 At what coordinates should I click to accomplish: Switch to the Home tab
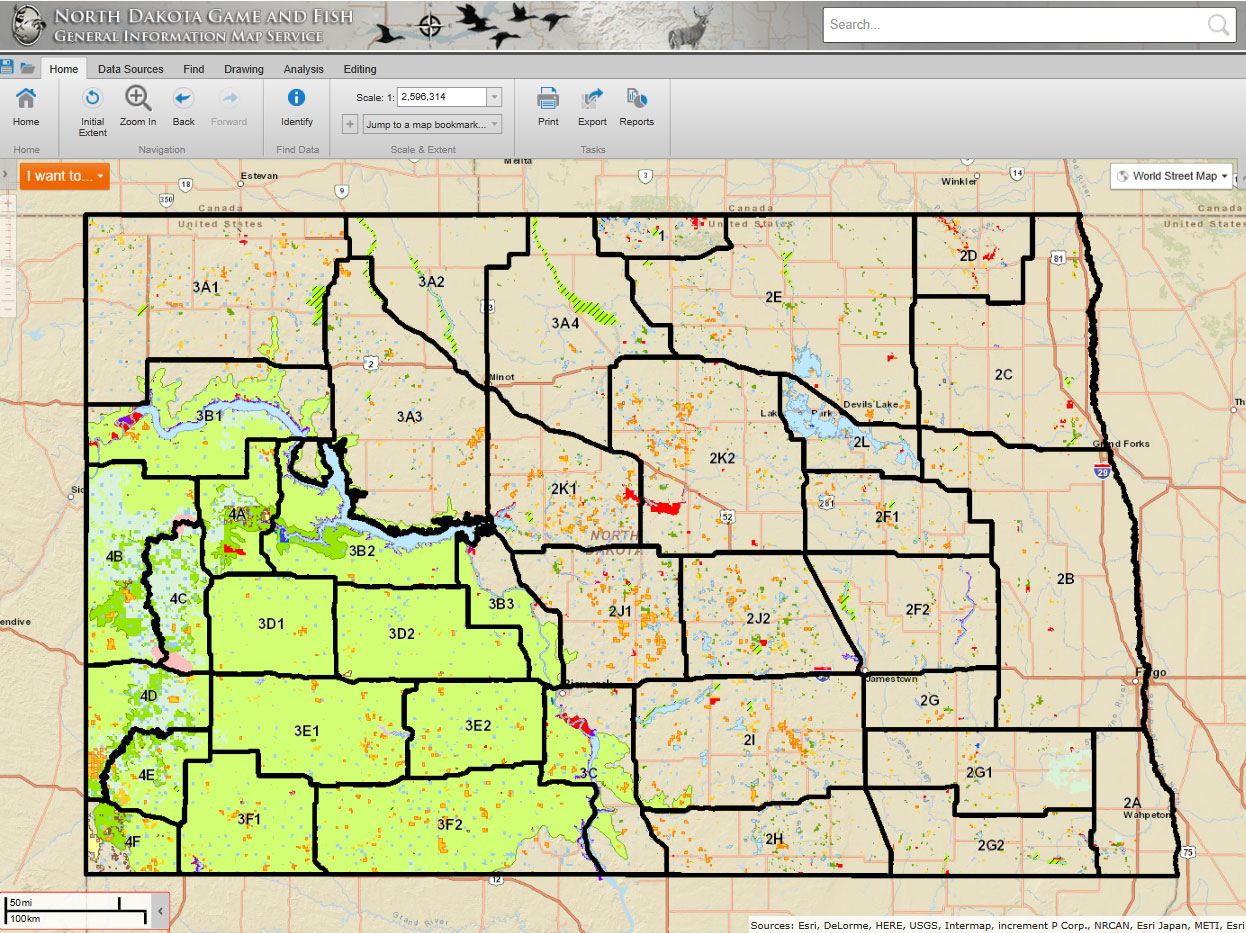(x=63, y=69)
